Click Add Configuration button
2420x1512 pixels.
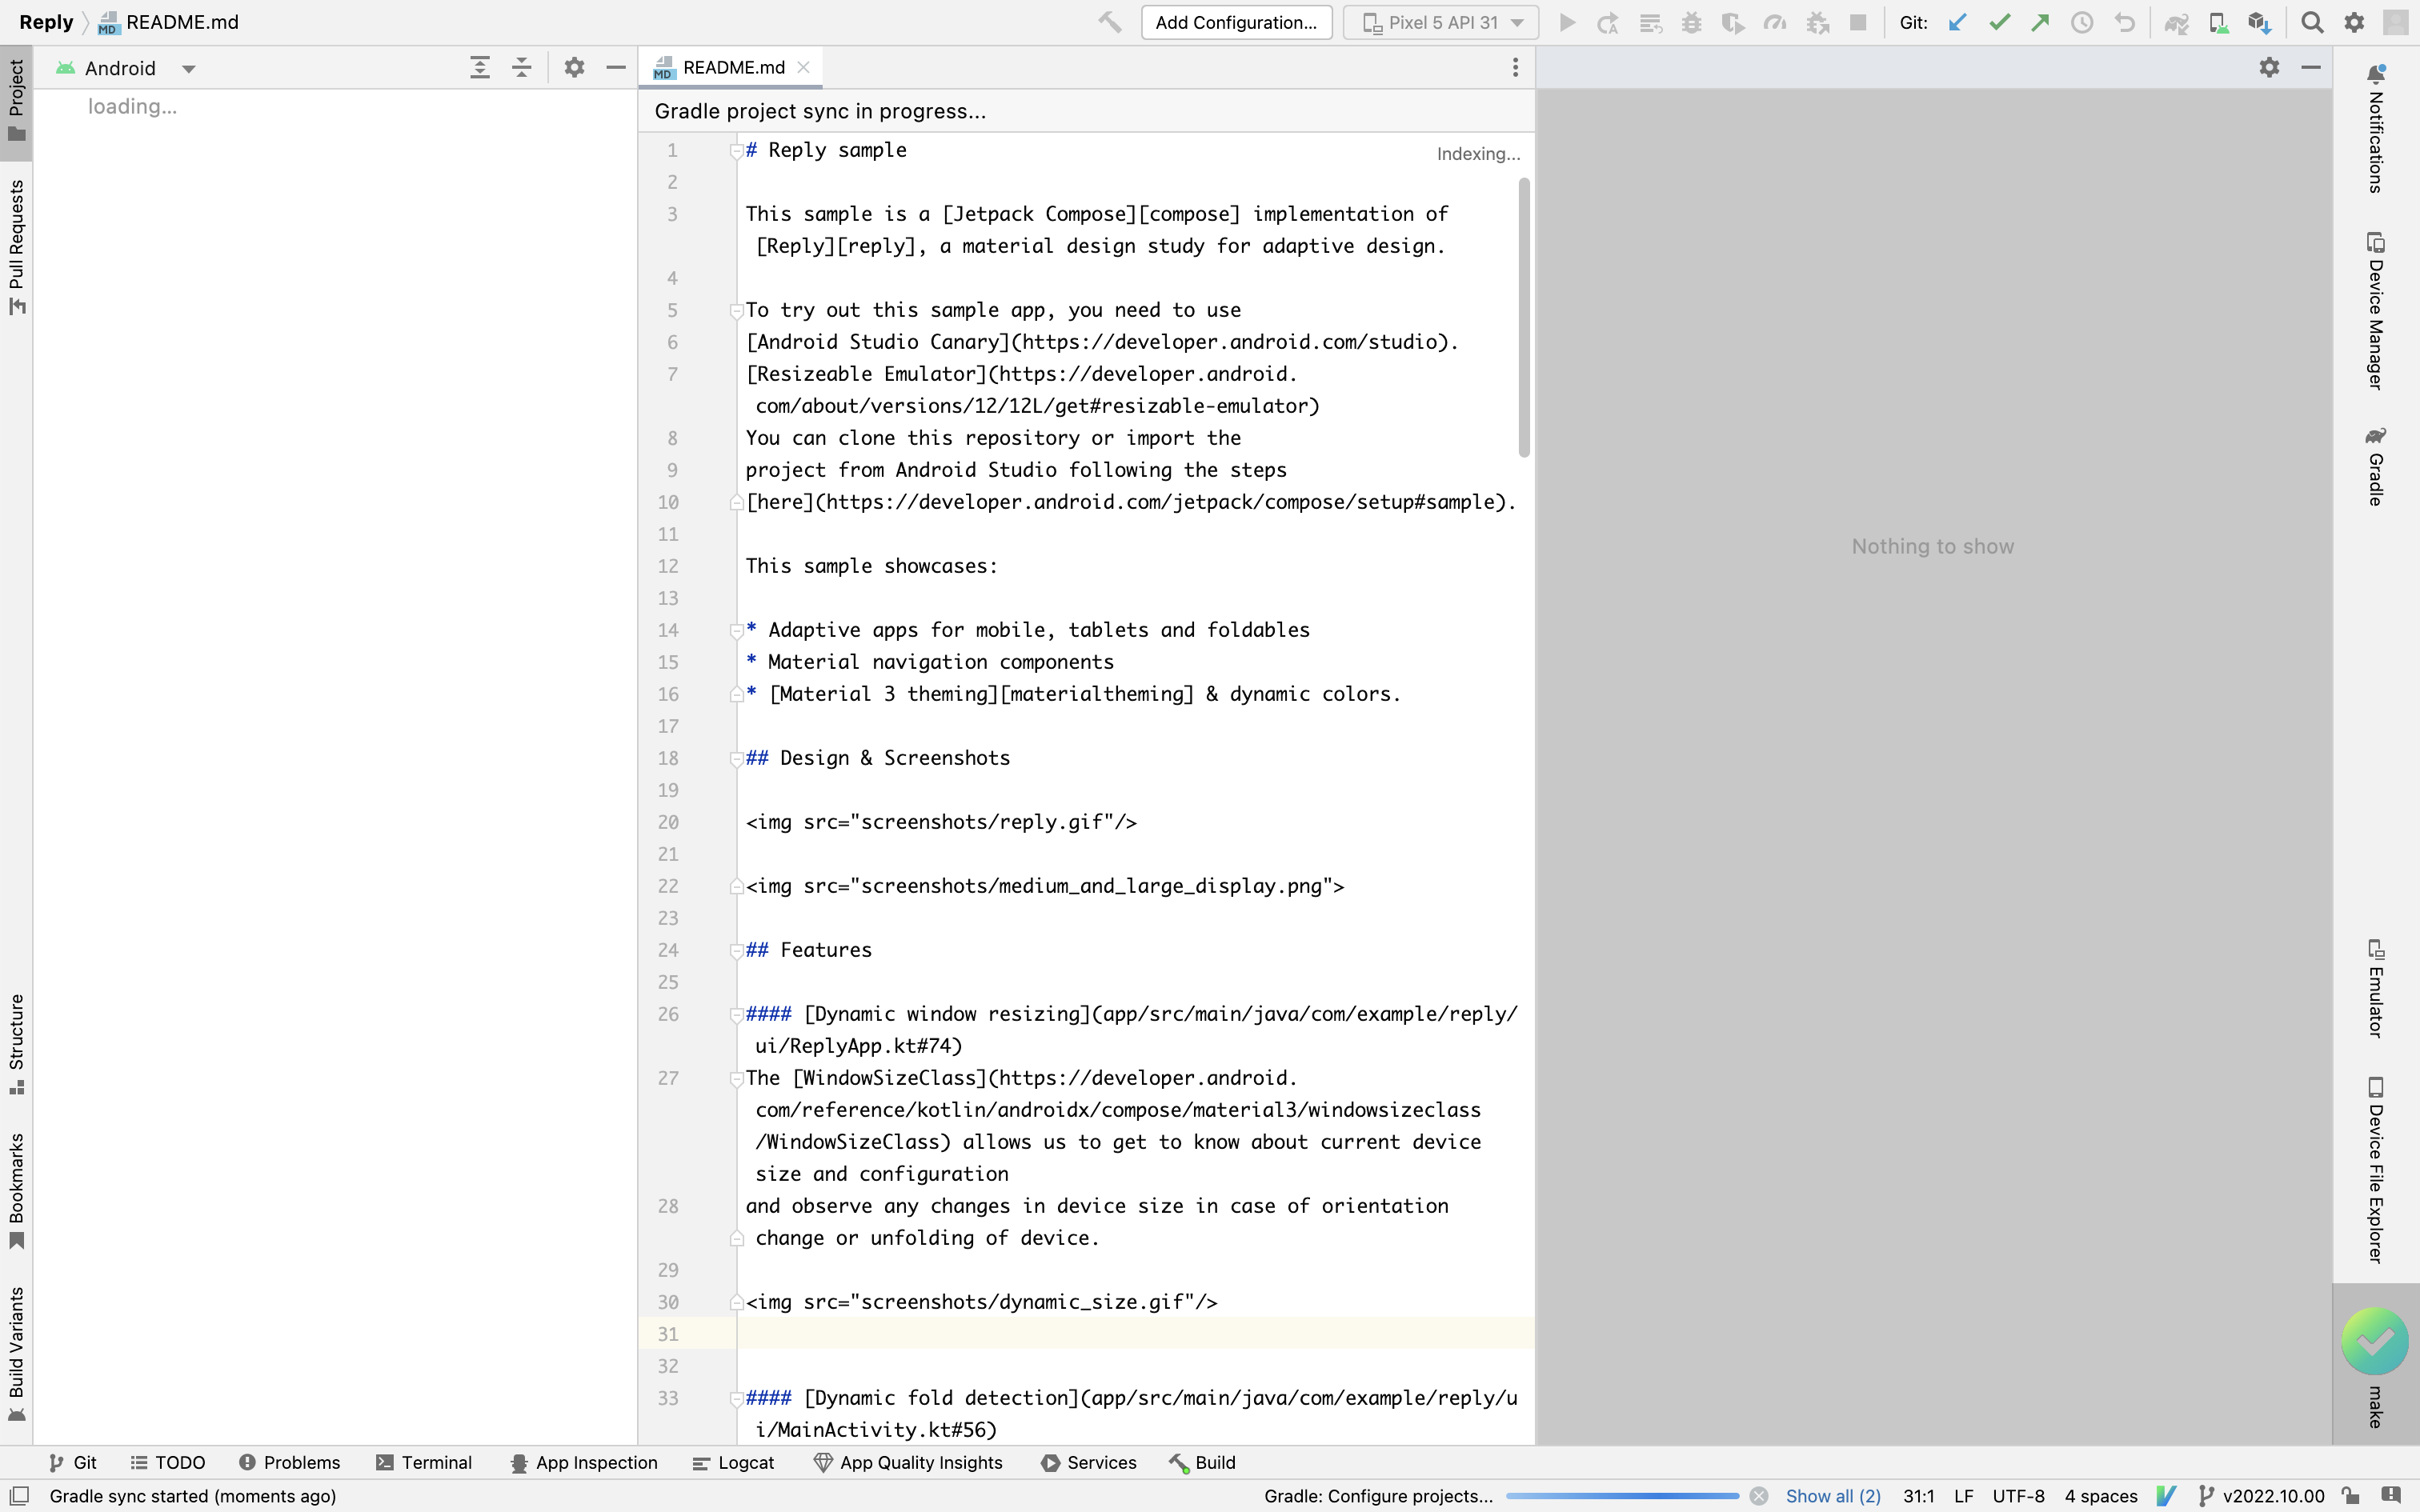1236,22
